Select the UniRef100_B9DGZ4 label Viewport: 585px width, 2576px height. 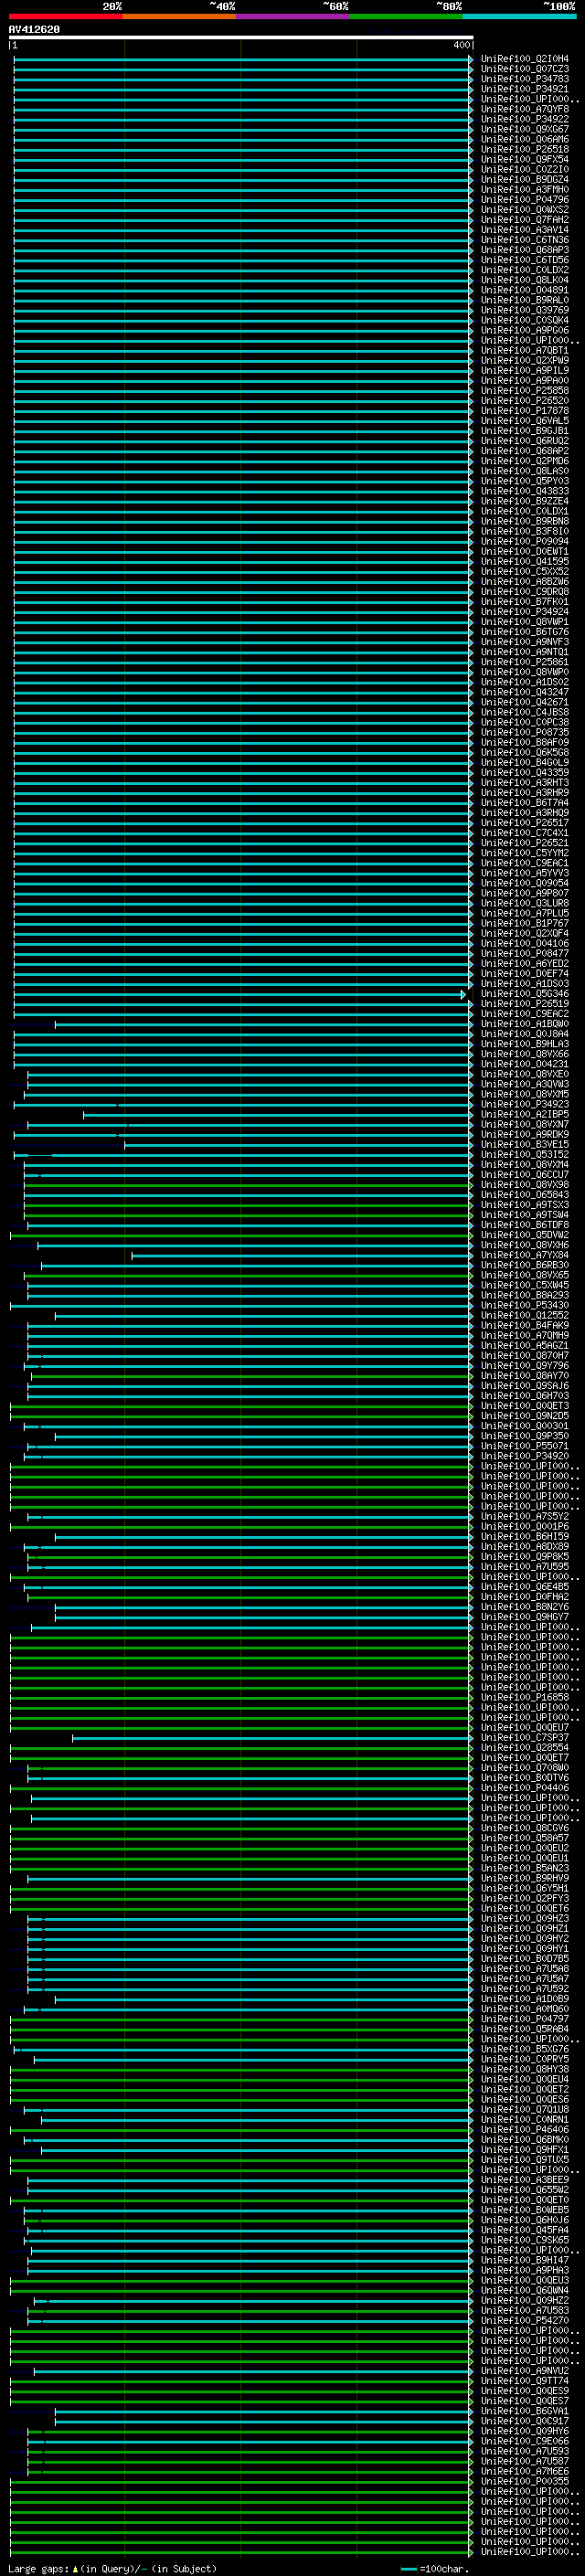(x=525, y=180)
